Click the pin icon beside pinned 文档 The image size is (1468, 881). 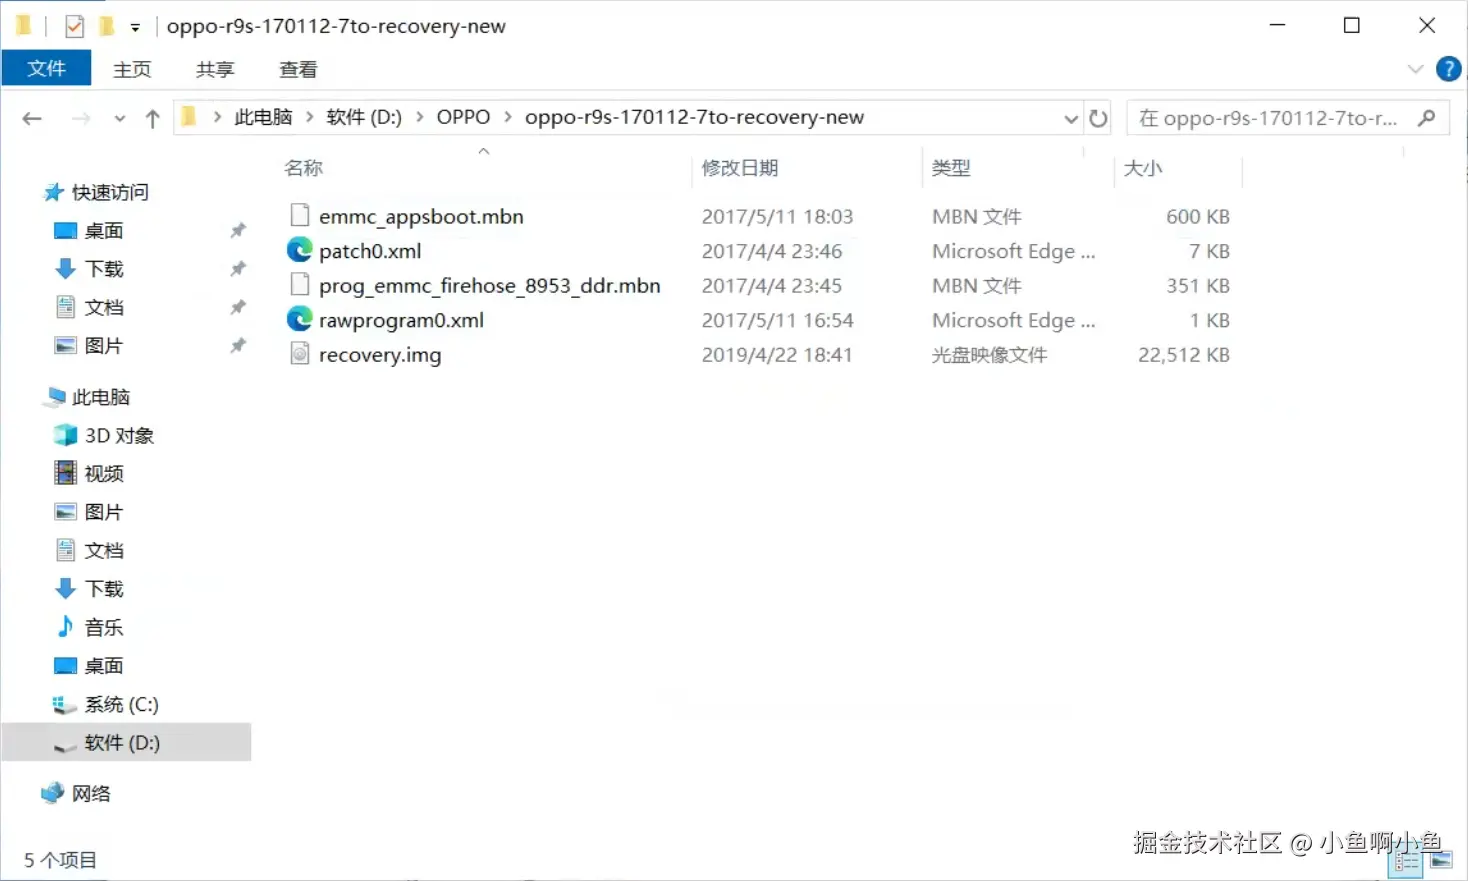[238, 308]
